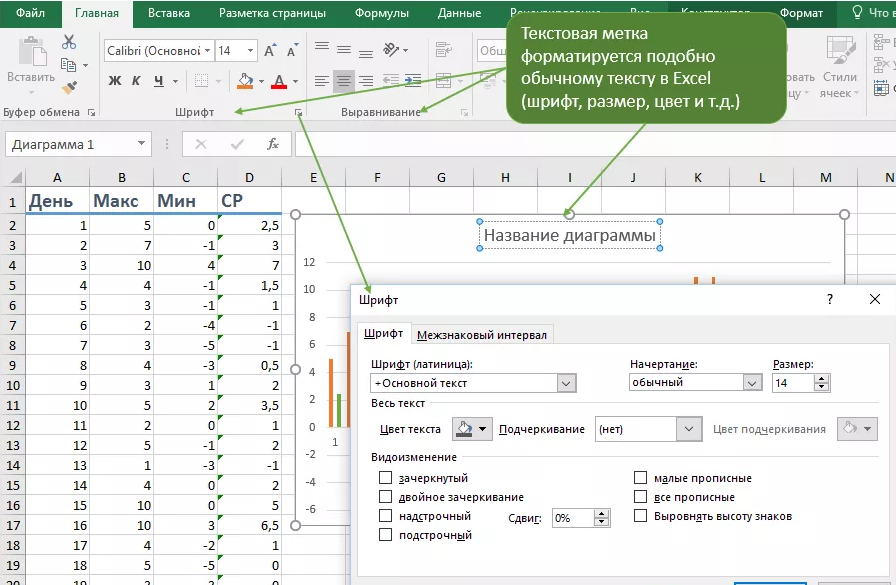Open the Цвет текста color picker

click(x=472, y=428)
